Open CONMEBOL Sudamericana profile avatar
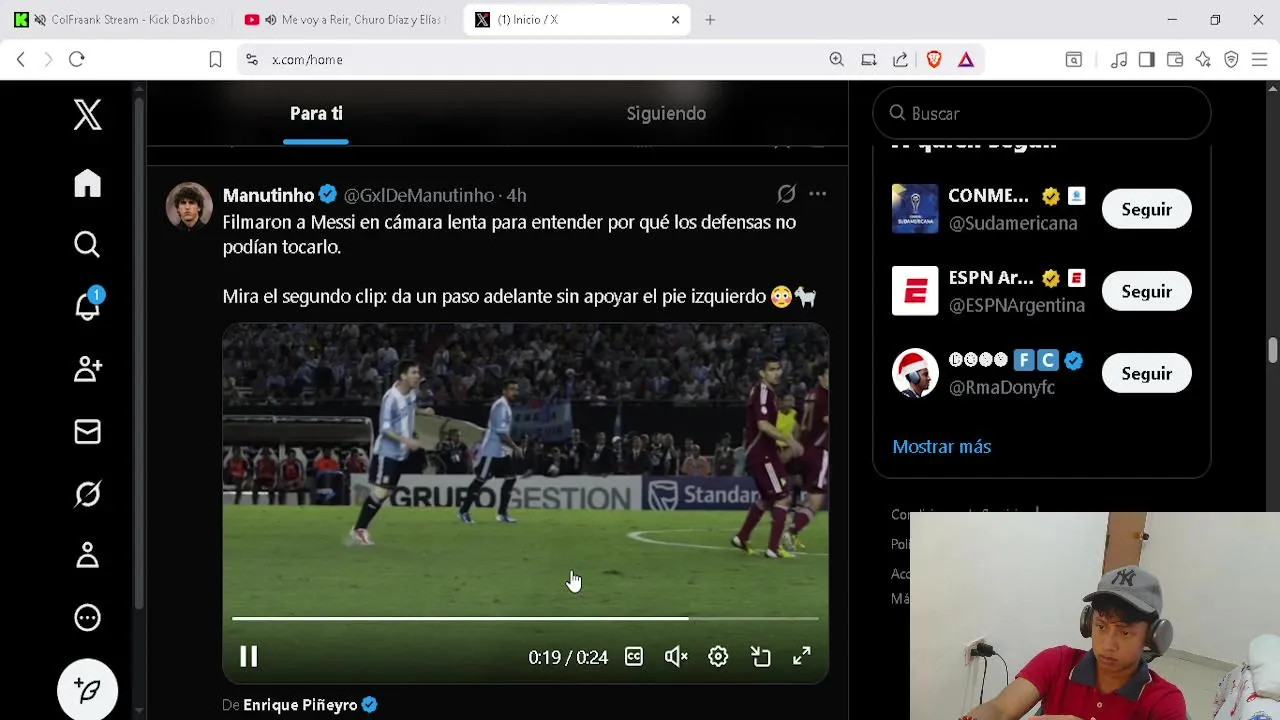 tap(915, 209)
